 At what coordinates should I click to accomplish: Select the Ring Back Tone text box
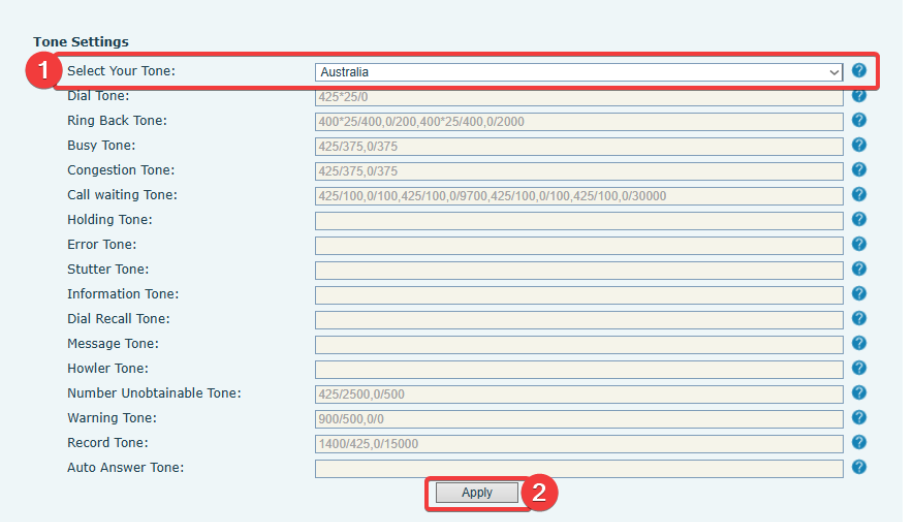click(x=579, y=122)
